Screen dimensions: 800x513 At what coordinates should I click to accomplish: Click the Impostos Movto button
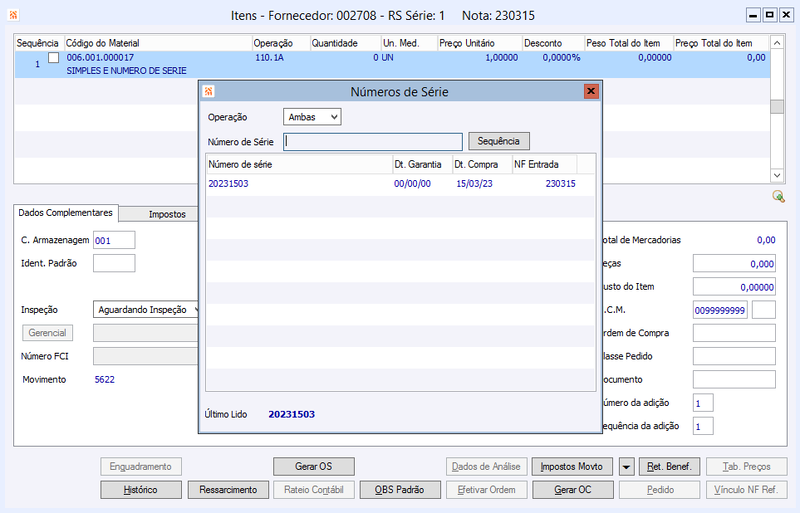pyautogui.click(x=572, y=467)
